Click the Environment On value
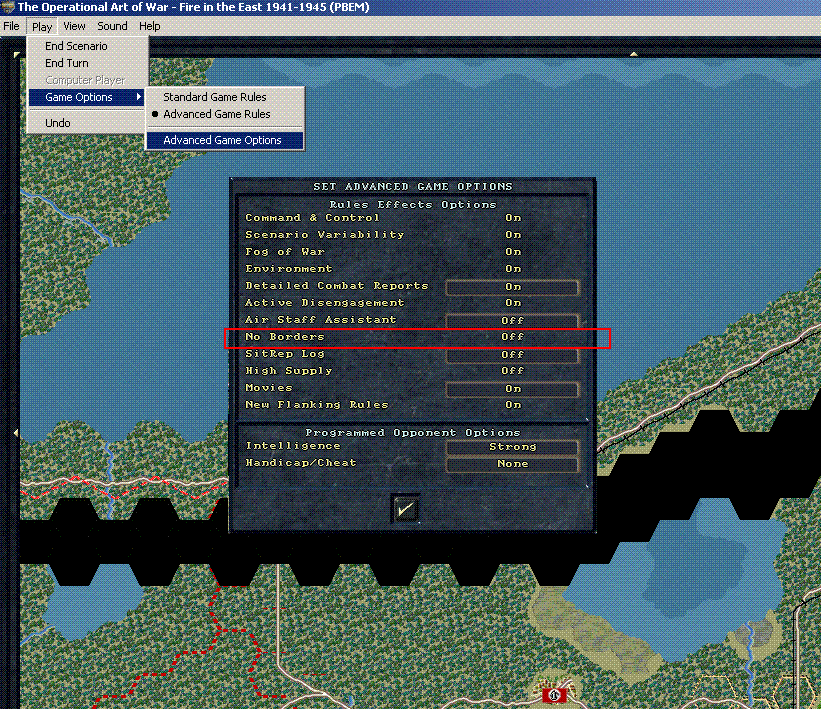The width and height of the screenshot is (821, 709). coord(513,269)
